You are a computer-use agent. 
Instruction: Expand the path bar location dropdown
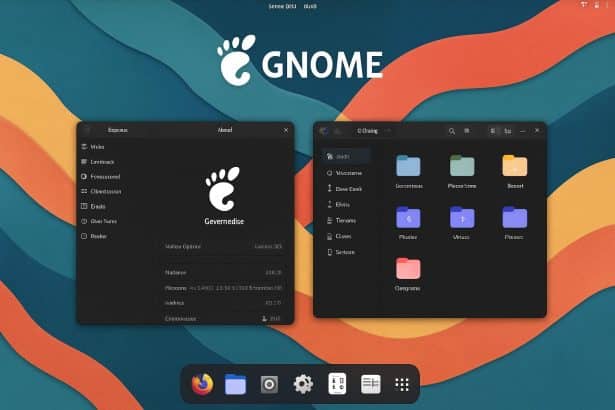click(387, 130)
